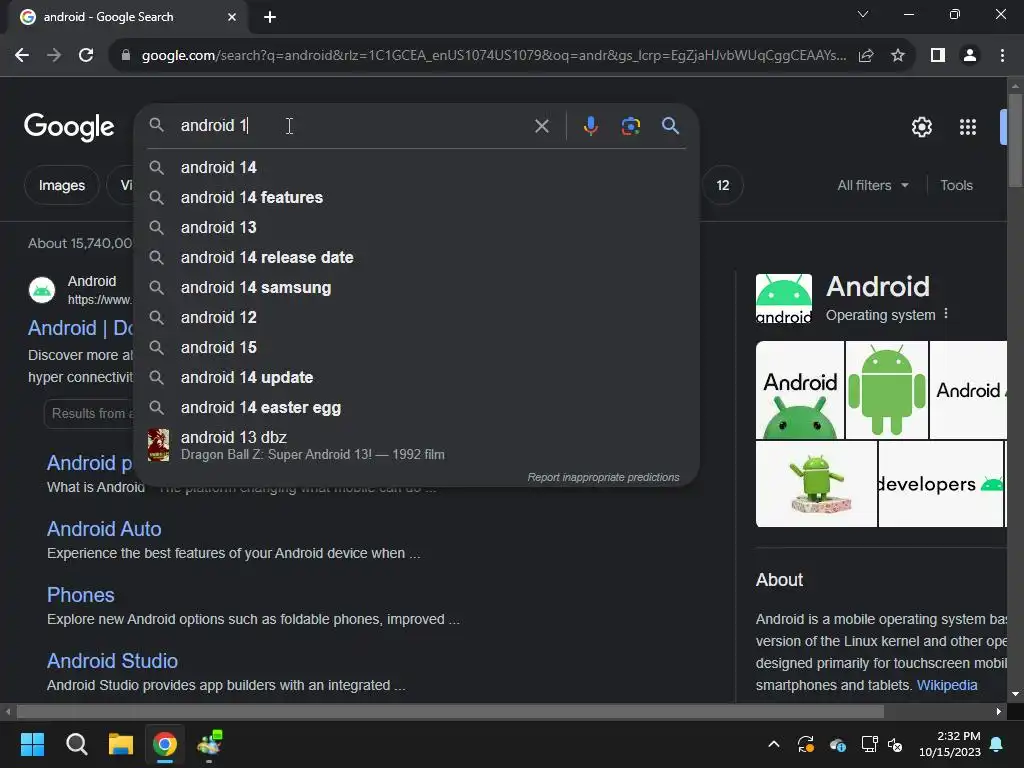Open Google apps grid
This screenshot has width=1024, height=768.
coord(967,127)
